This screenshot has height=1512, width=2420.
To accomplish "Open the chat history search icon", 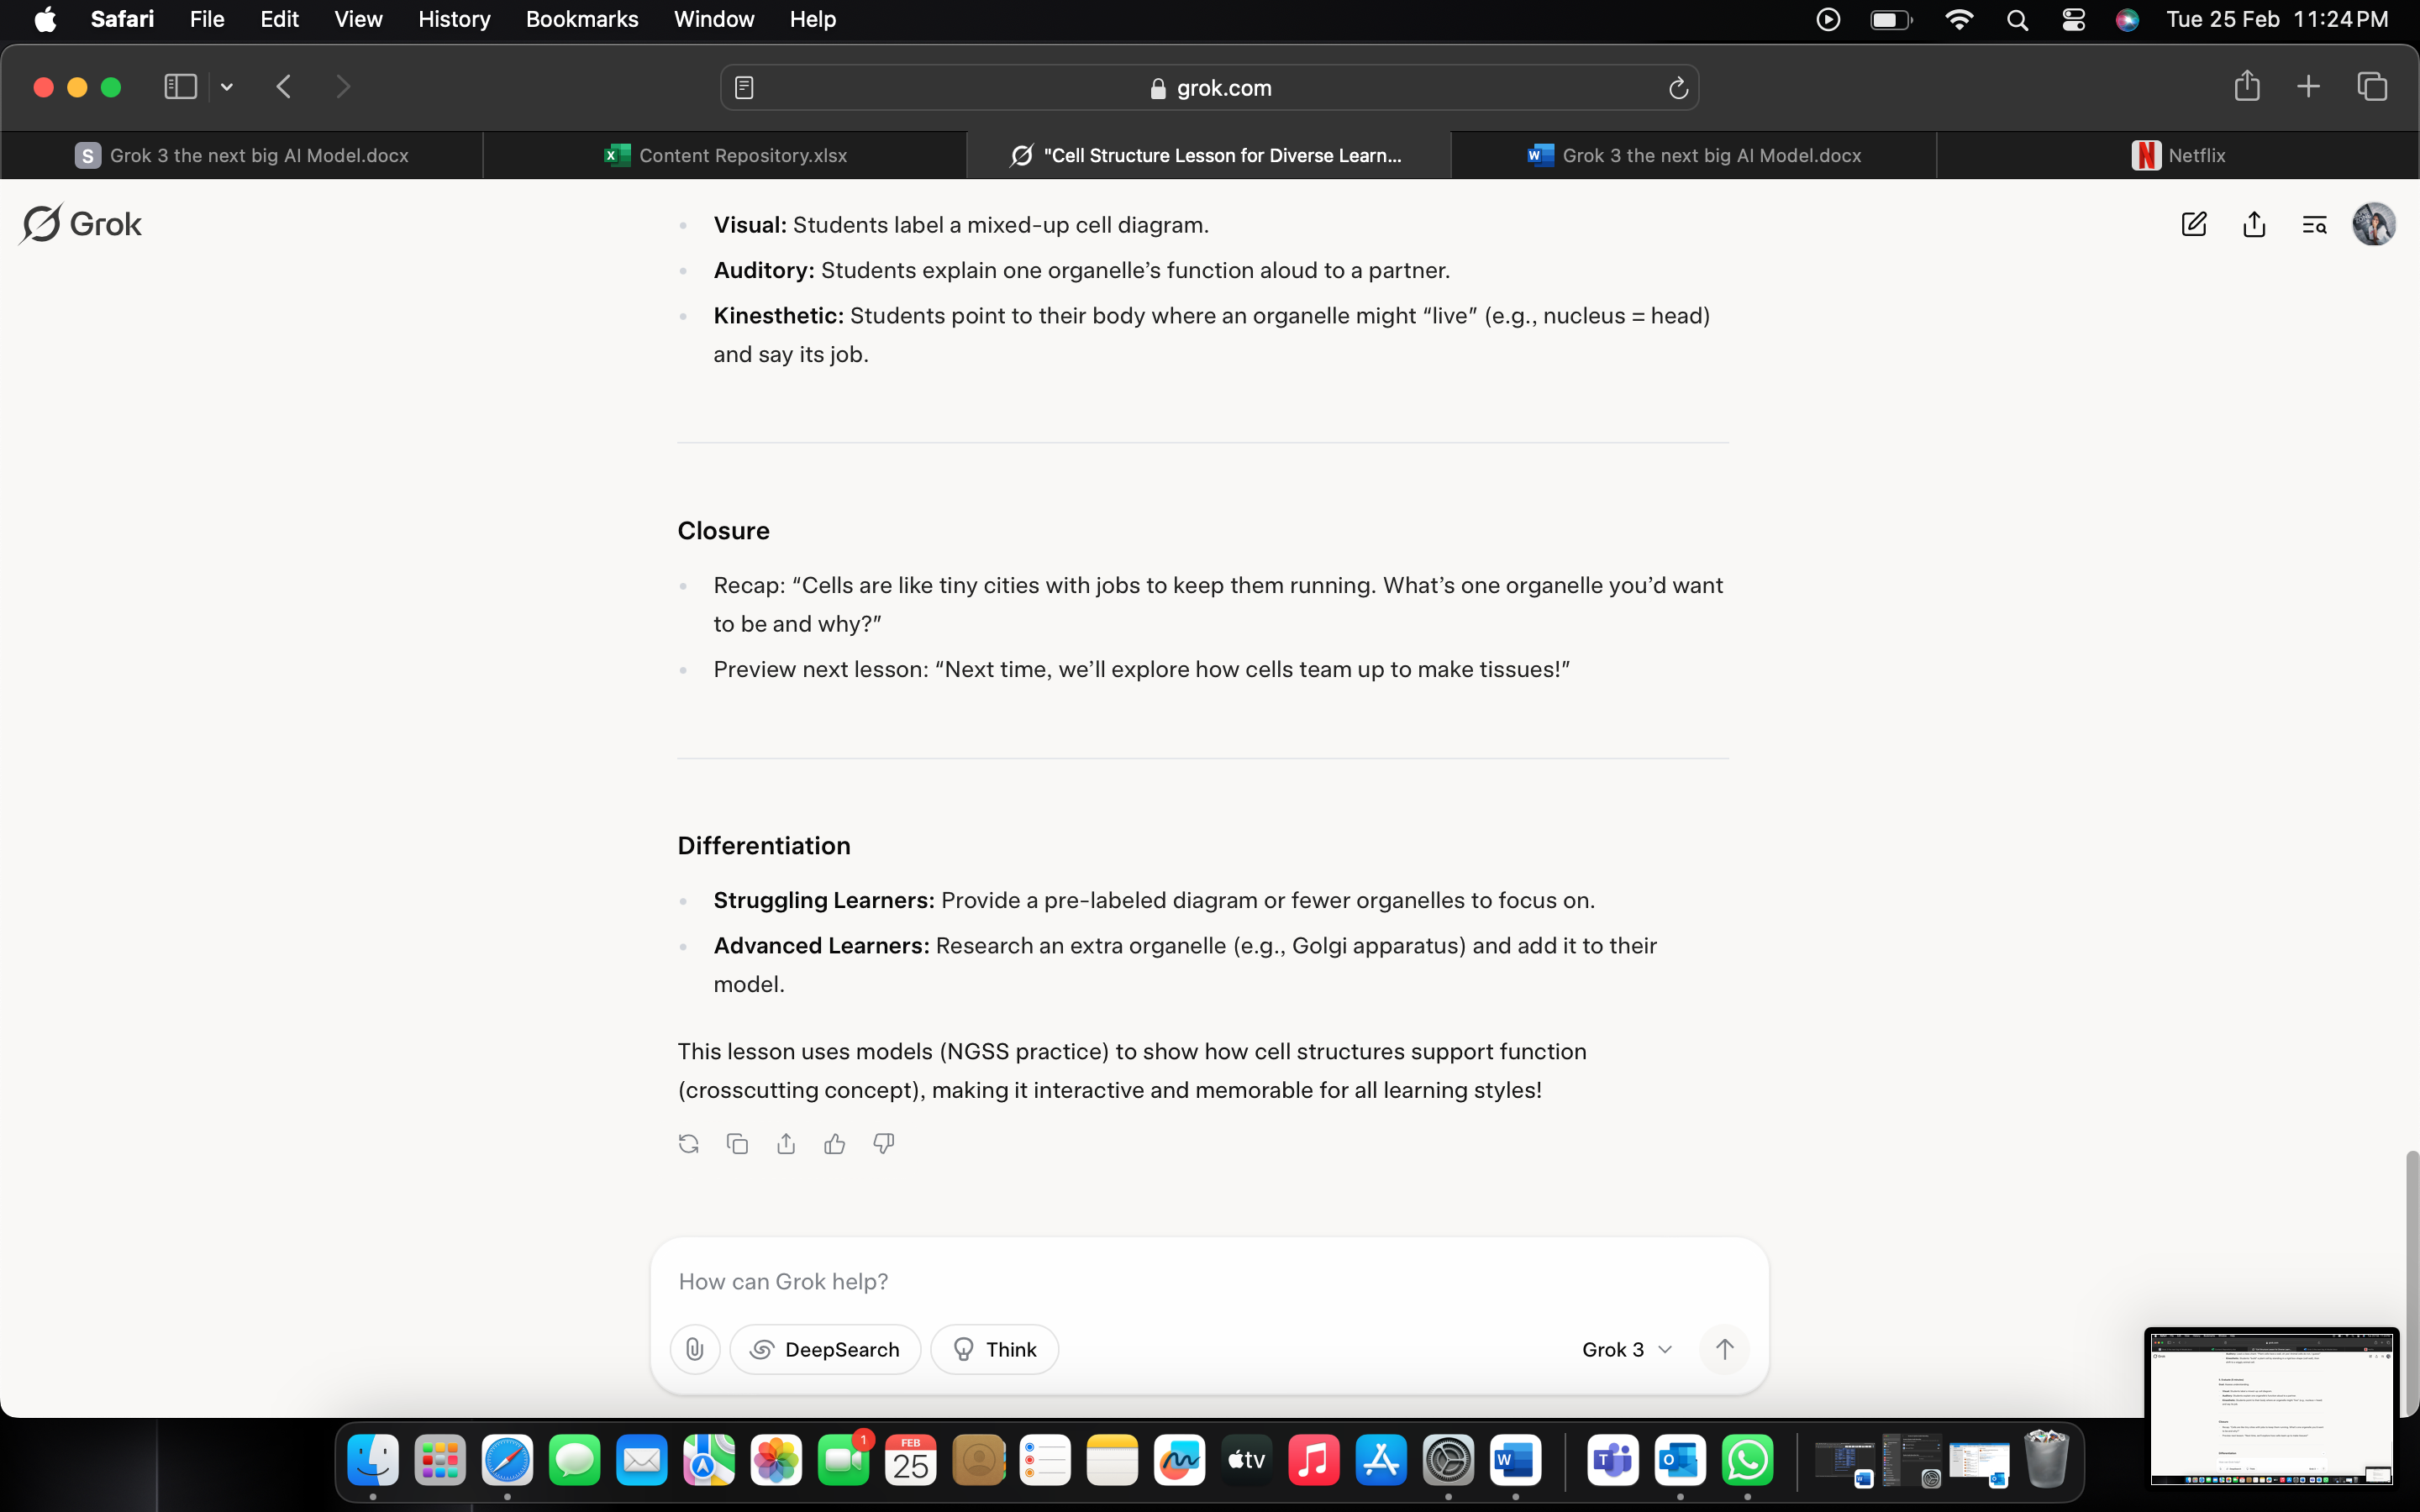I will pyautogui.click(x=2314, y=225).
